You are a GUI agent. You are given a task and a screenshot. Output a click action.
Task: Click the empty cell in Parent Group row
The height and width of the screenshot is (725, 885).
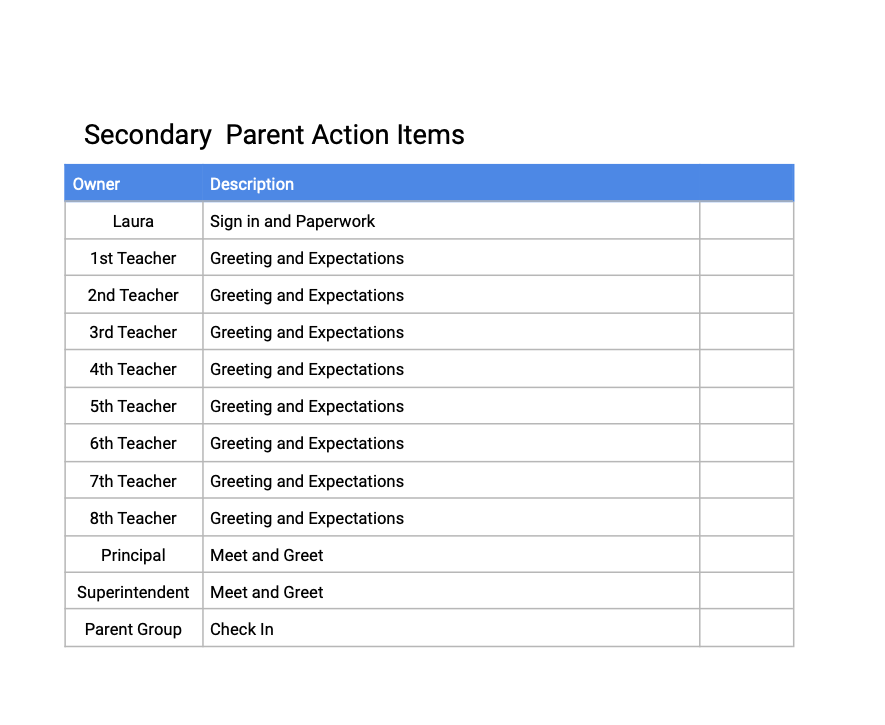(x=746, y=629)
